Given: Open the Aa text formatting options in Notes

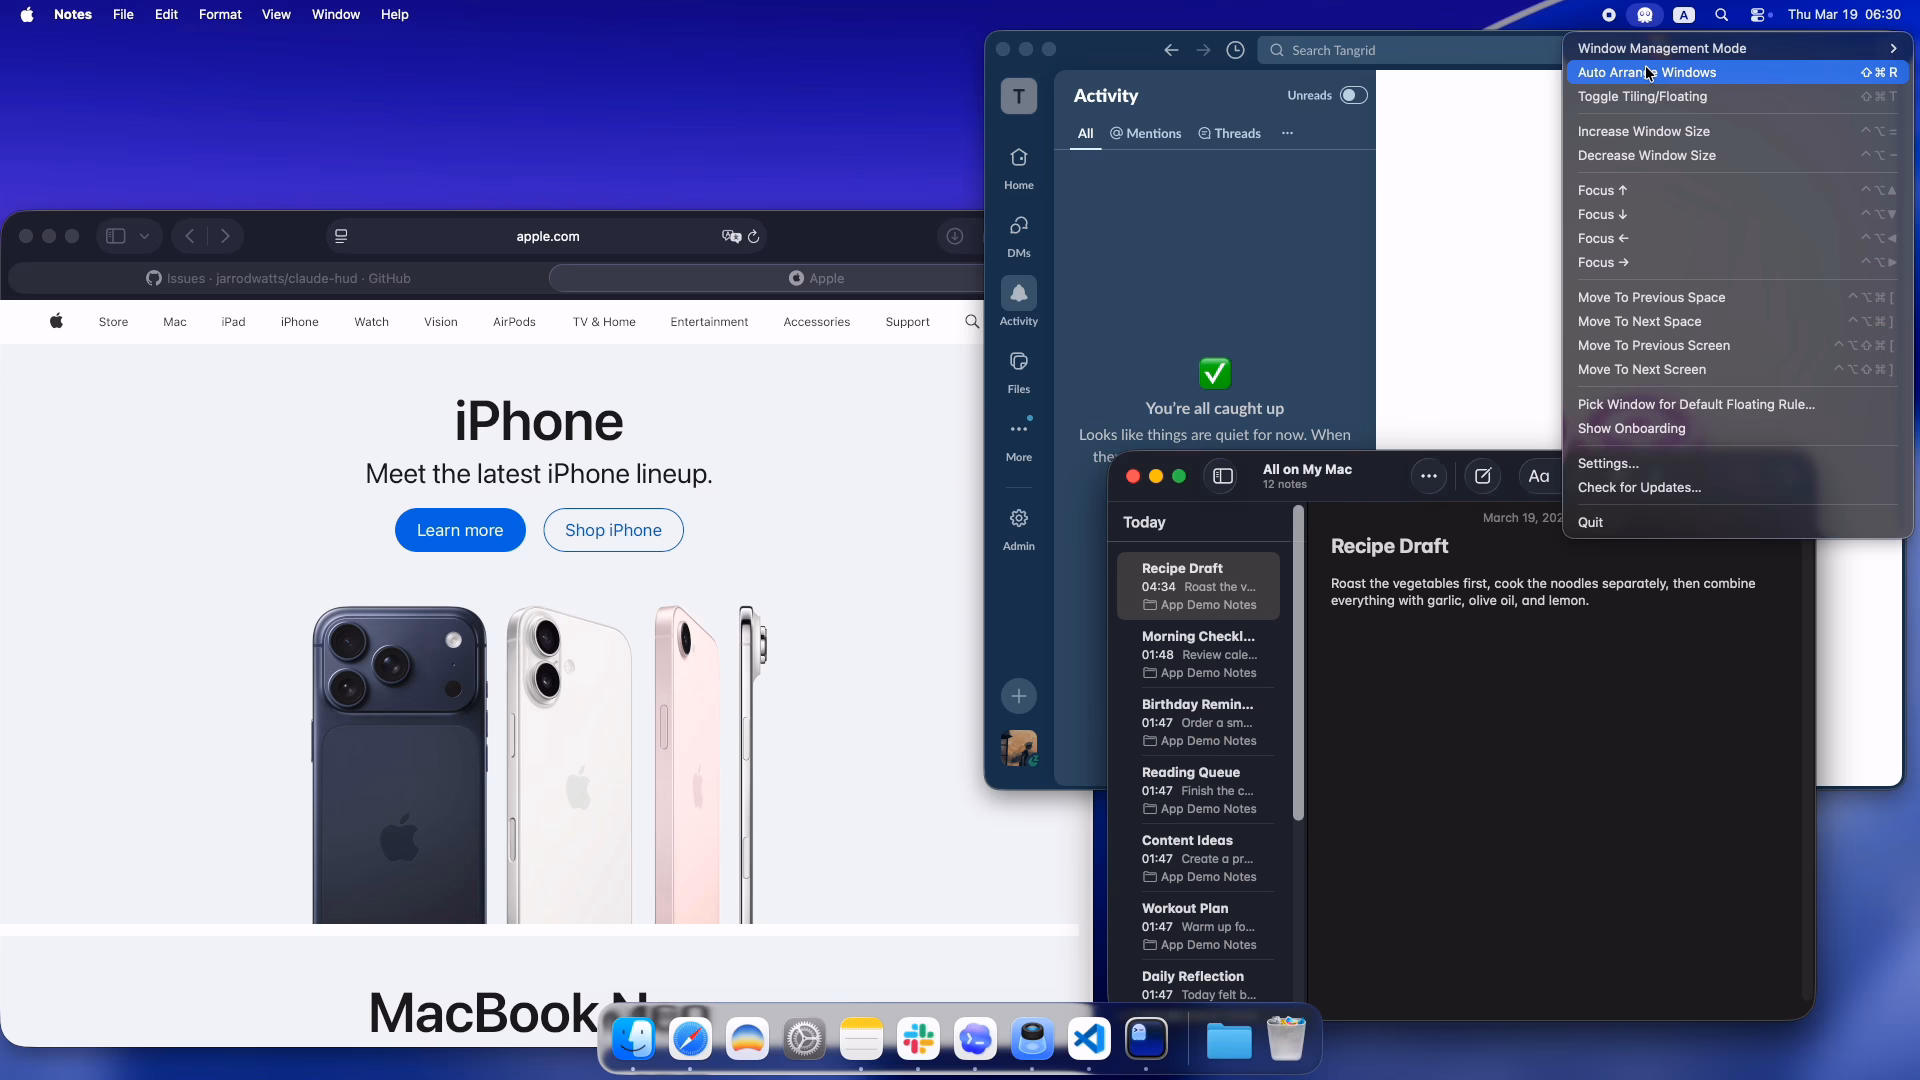Looking at the screenshot, I should pos(1538,476).
